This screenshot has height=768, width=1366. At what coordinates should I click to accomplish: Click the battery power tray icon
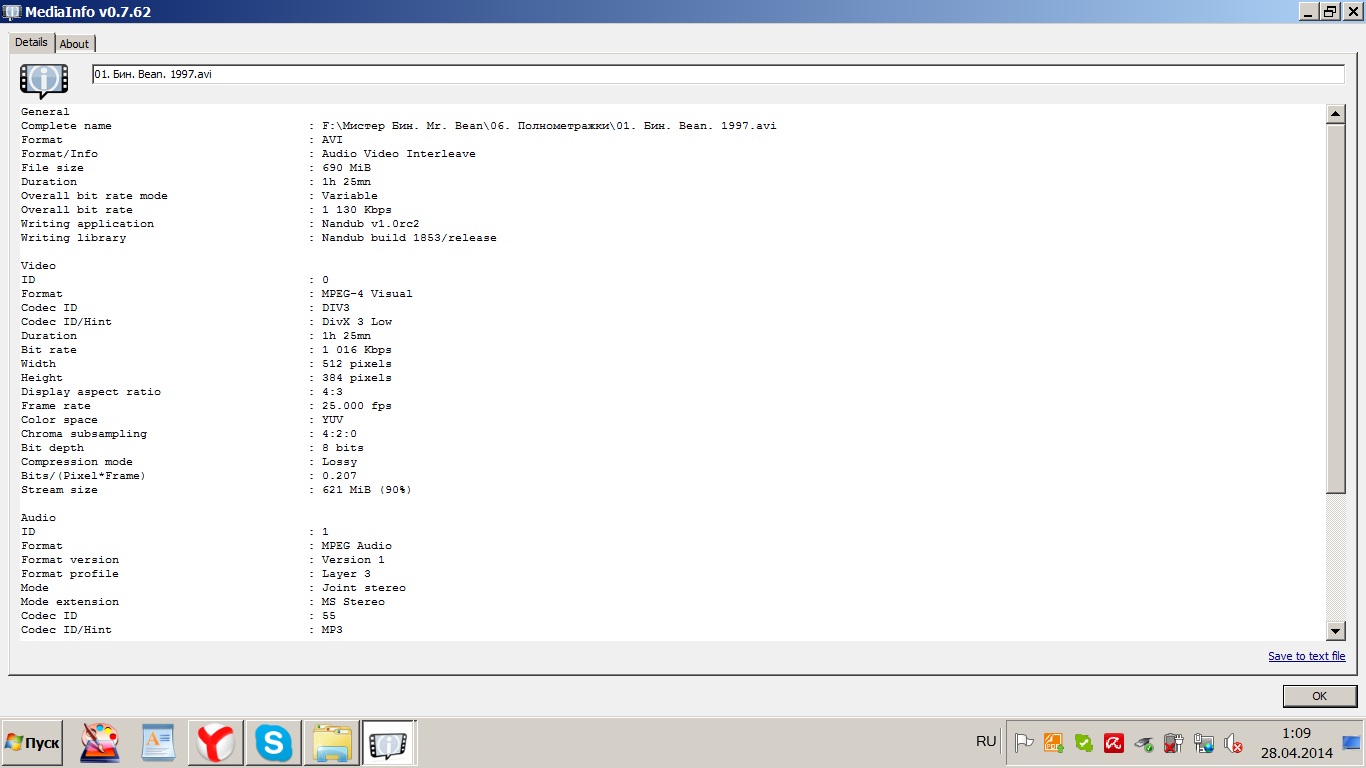click(1174, 743)
